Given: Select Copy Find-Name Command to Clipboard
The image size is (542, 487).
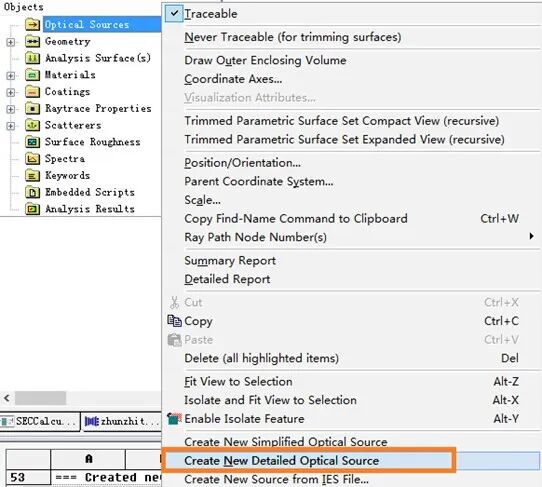Looking at the screenshot, I should [296, 218].
